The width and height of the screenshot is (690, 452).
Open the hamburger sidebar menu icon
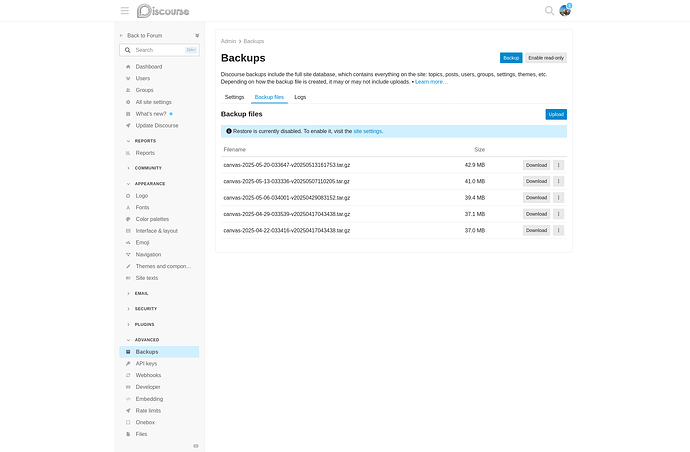click(125, 11)
